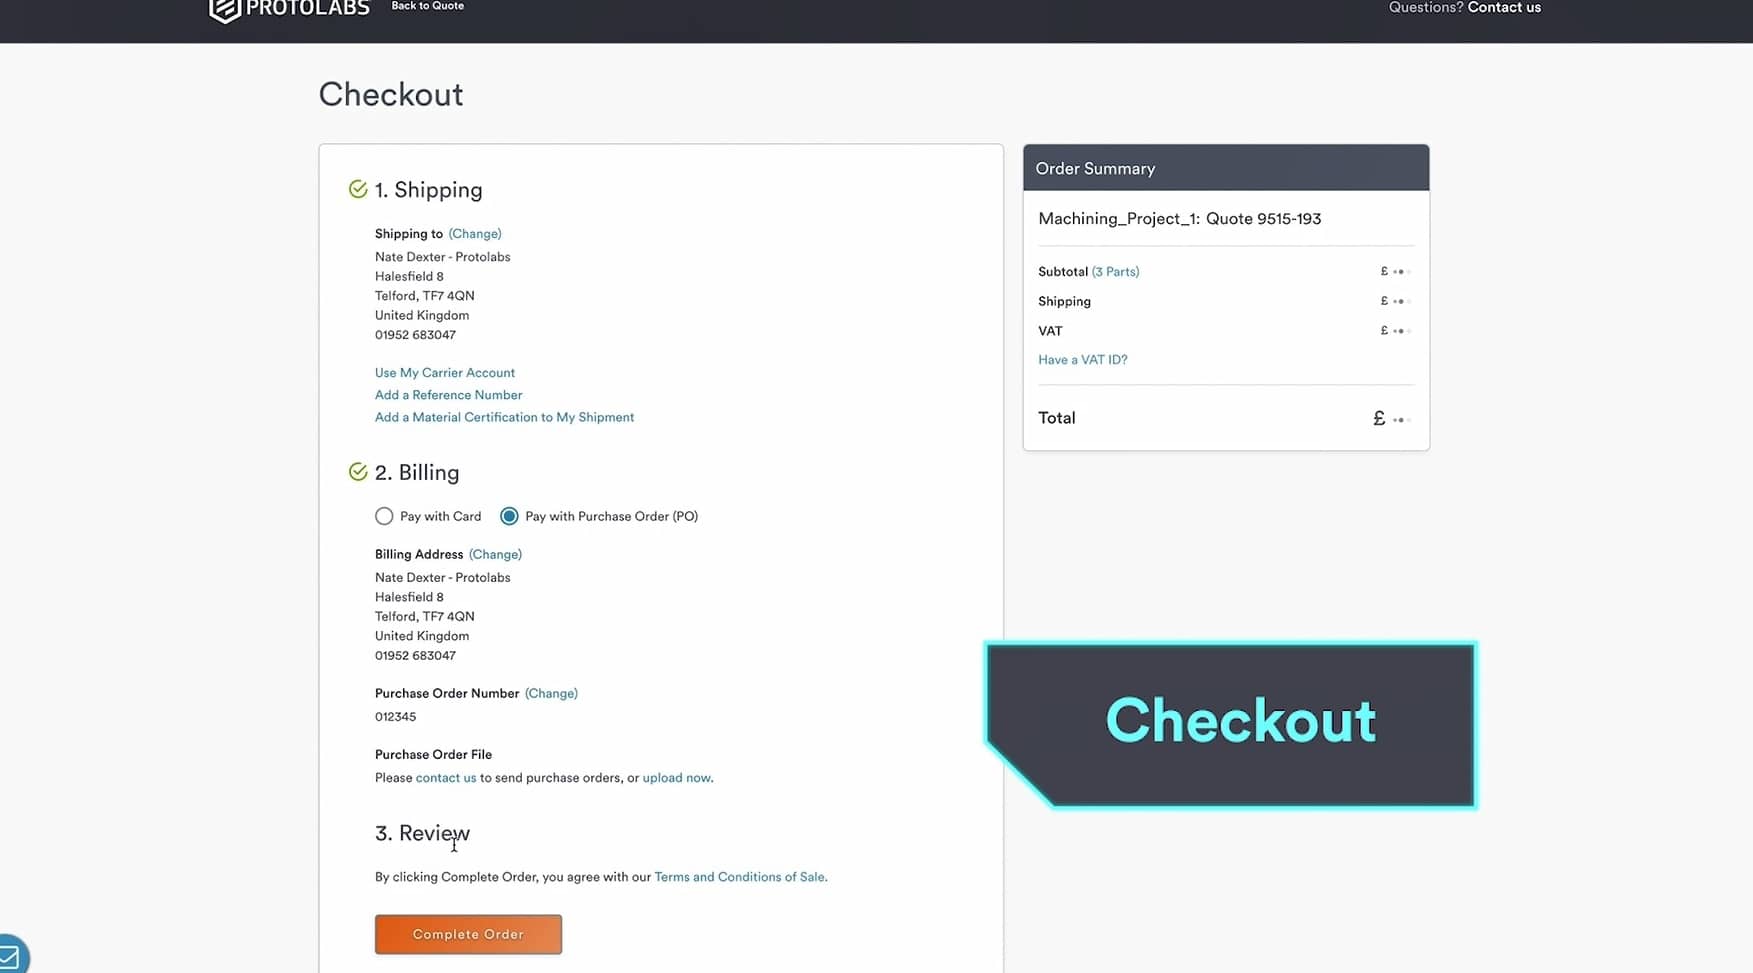
Task: Open Contact us in header
Action: pyautogui.click(x=1503, y=8)
